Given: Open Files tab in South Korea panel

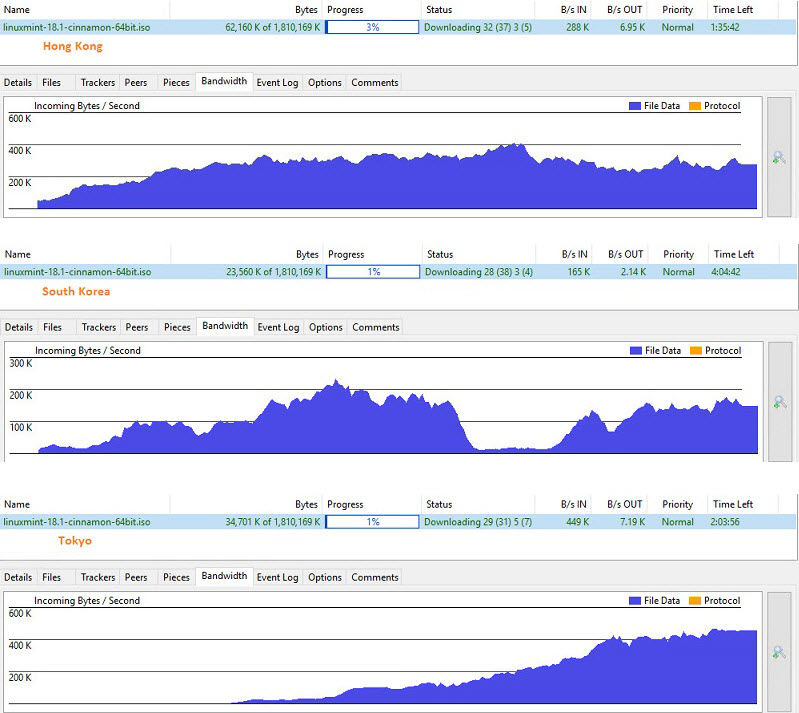Looking at the screenshot, I should pos(52,327).
